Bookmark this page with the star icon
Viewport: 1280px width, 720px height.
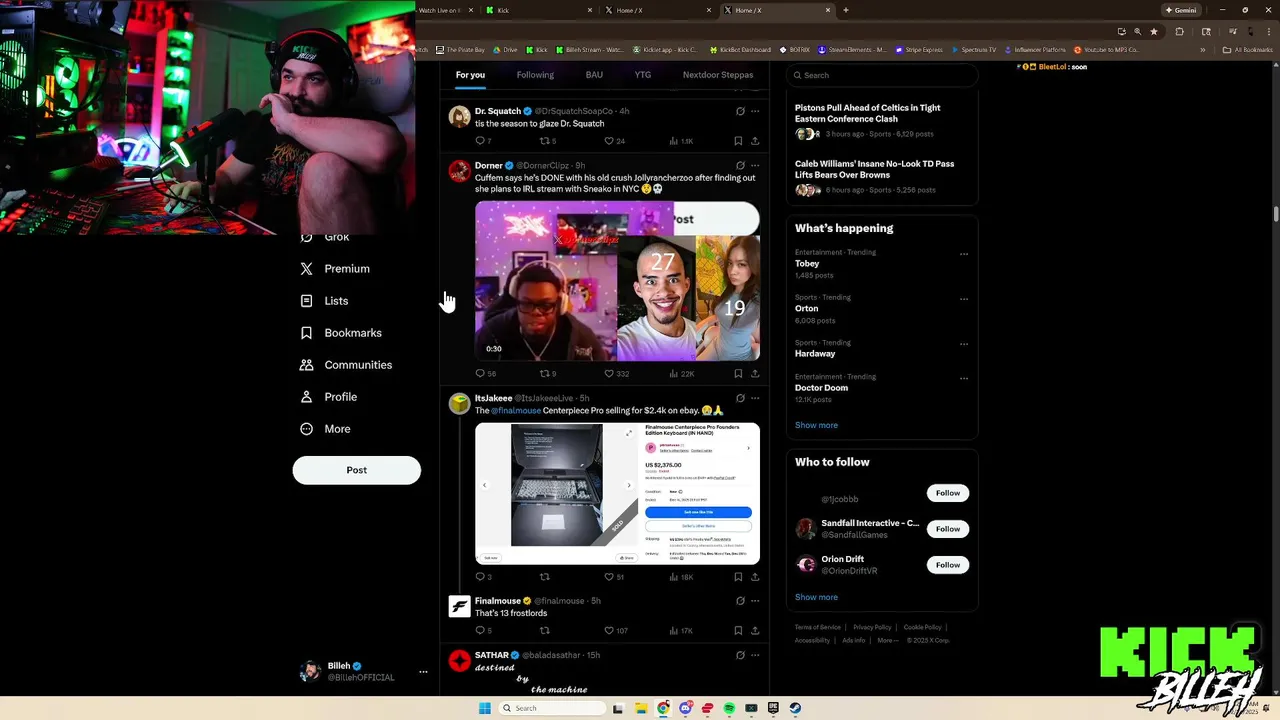point(1154,31)
